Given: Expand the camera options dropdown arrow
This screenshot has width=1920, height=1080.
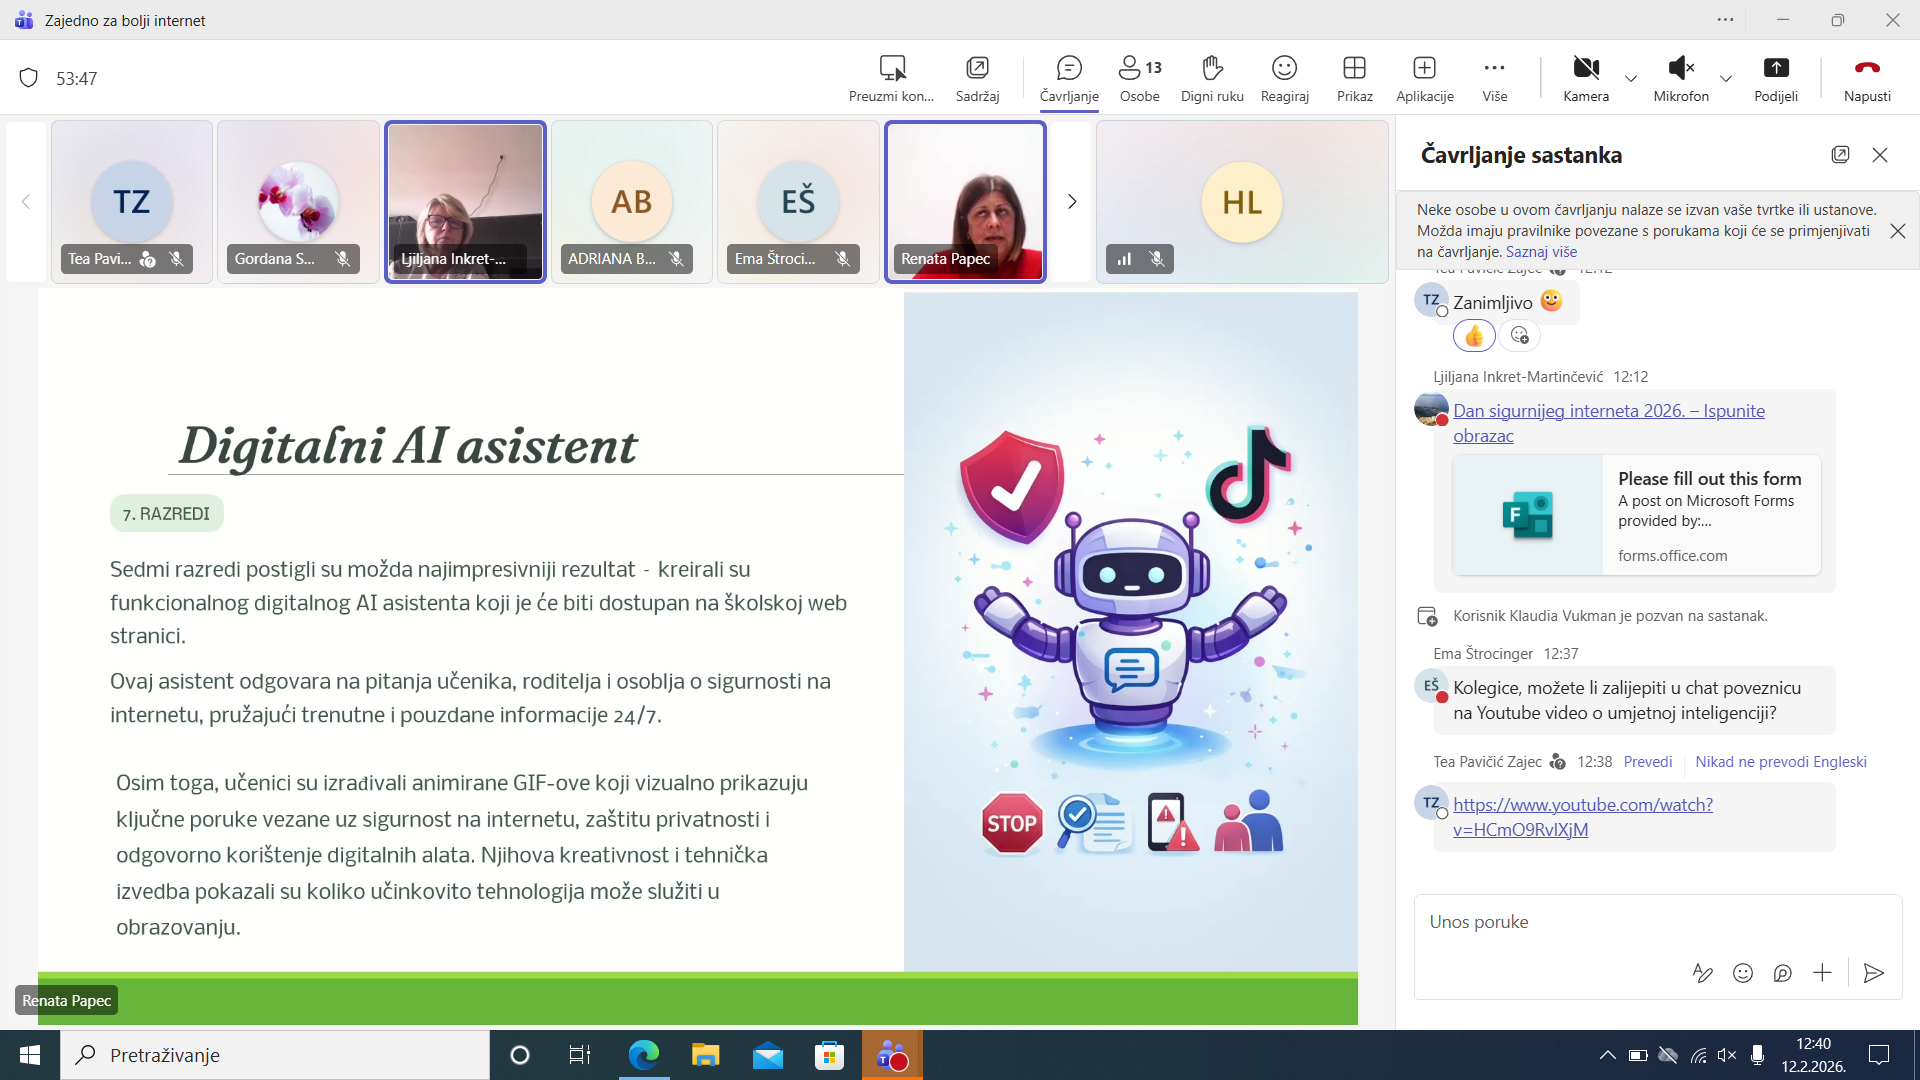Looking at the screenshot, I should point(1631,78).
